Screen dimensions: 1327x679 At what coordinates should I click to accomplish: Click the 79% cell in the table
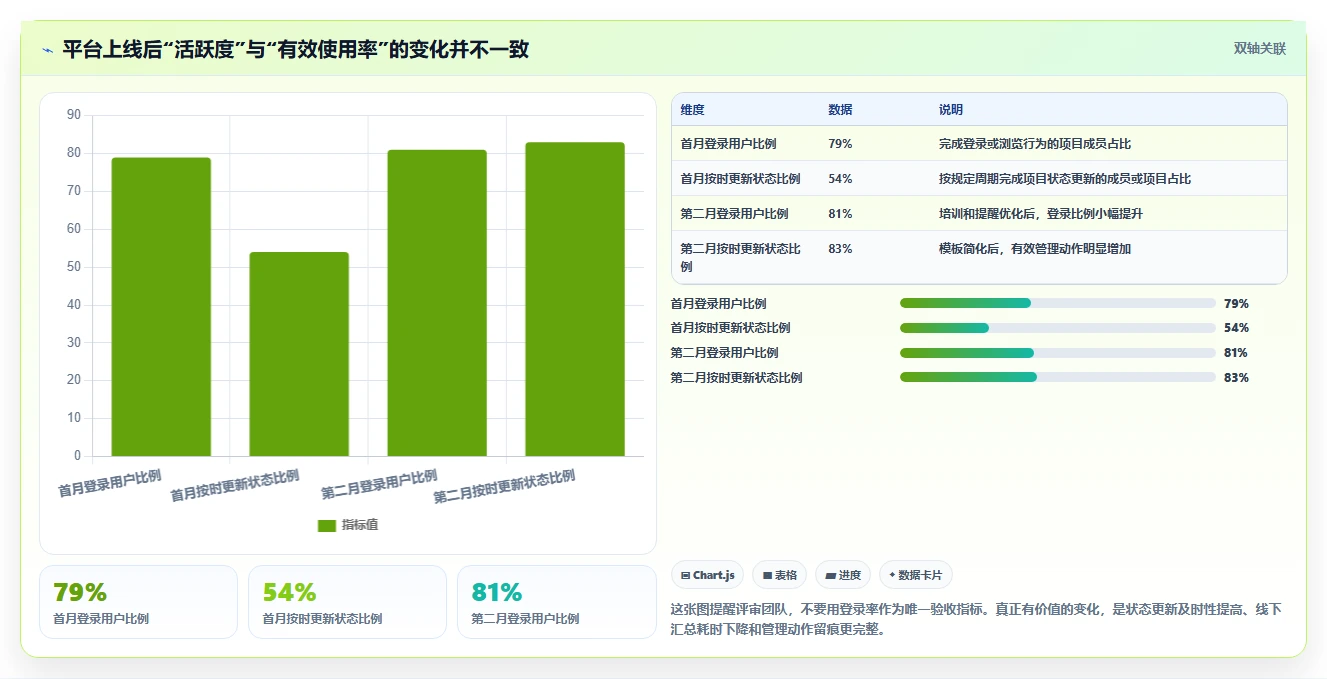(x=840, y=144)
